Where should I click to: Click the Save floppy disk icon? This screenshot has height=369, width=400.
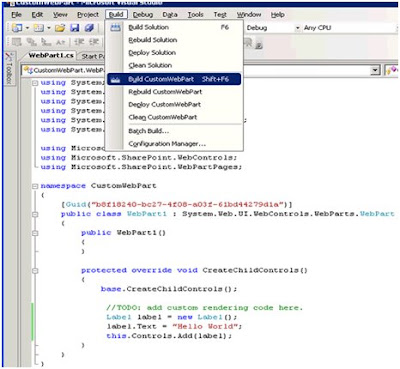(74, 28)
